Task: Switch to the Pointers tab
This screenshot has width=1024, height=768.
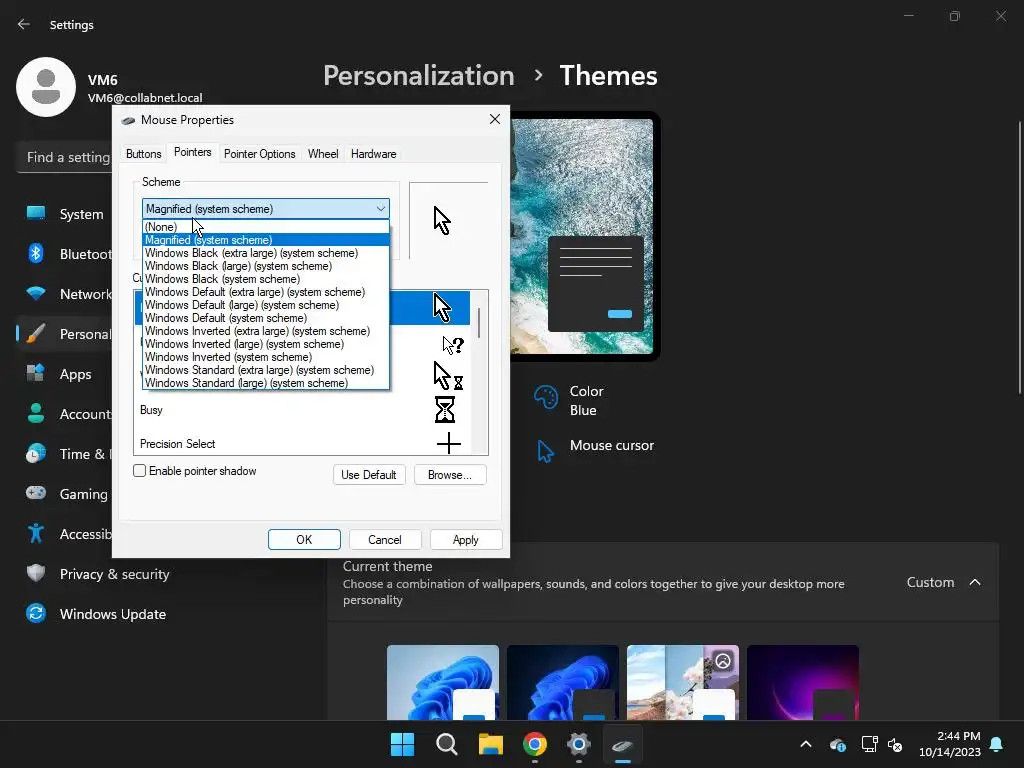Action: click(x=193, y=152)
